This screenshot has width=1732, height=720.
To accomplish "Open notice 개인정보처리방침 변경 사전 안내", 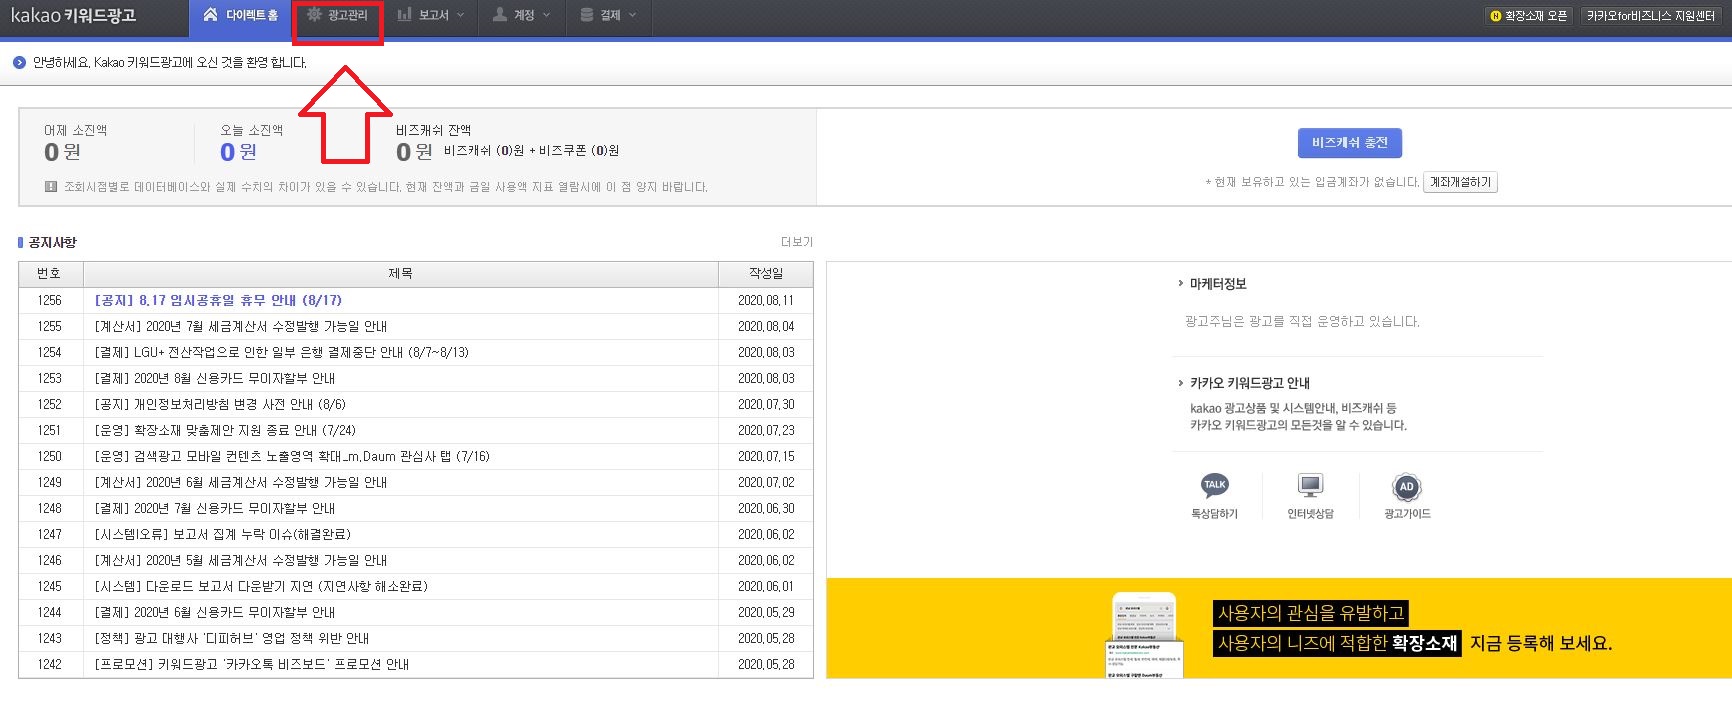I will tap(220, 404).
